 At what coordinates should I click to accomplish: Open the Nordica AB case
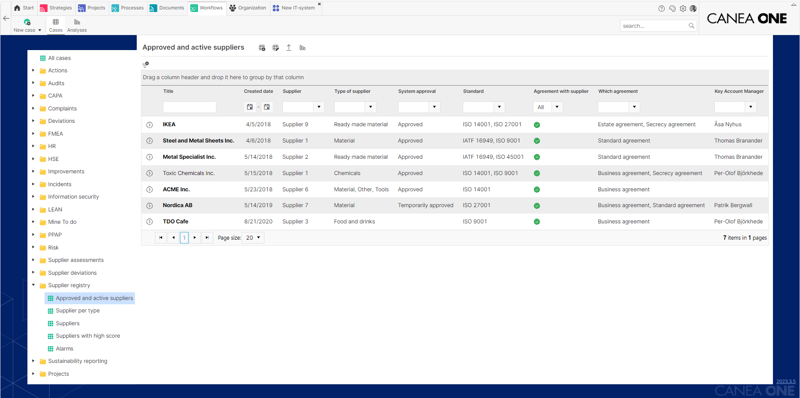click(x=178, y=205)
